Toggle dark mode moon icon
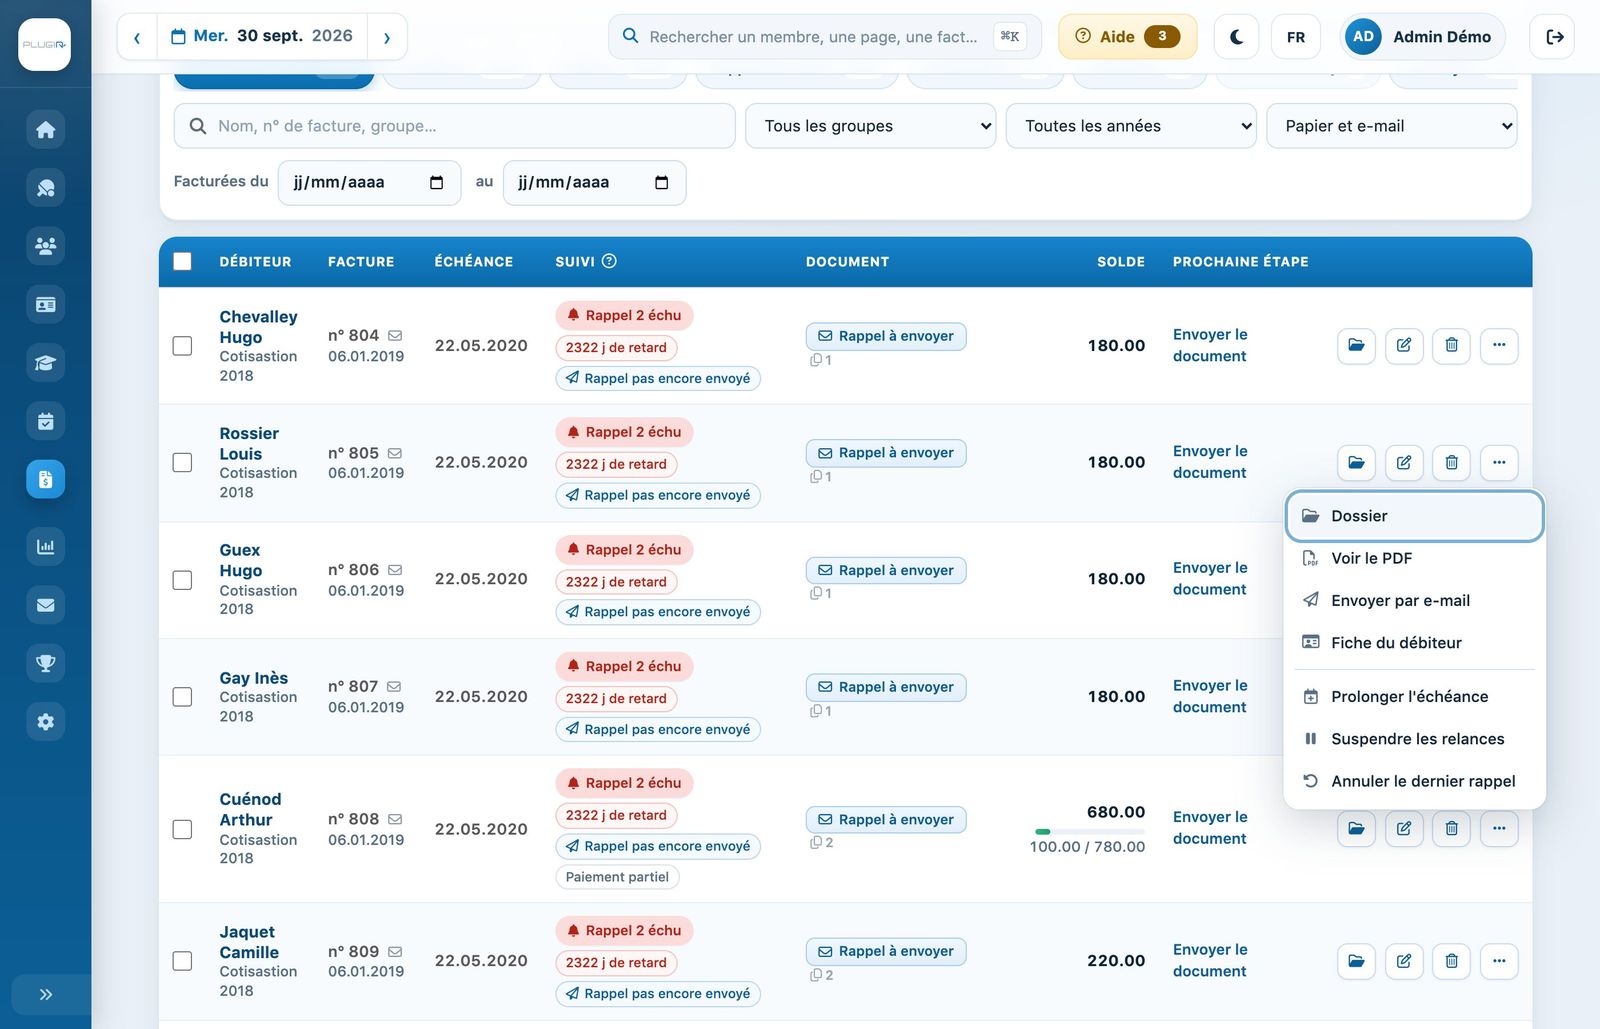Screen dimensions: 1600x1029 coord(1236,37)
